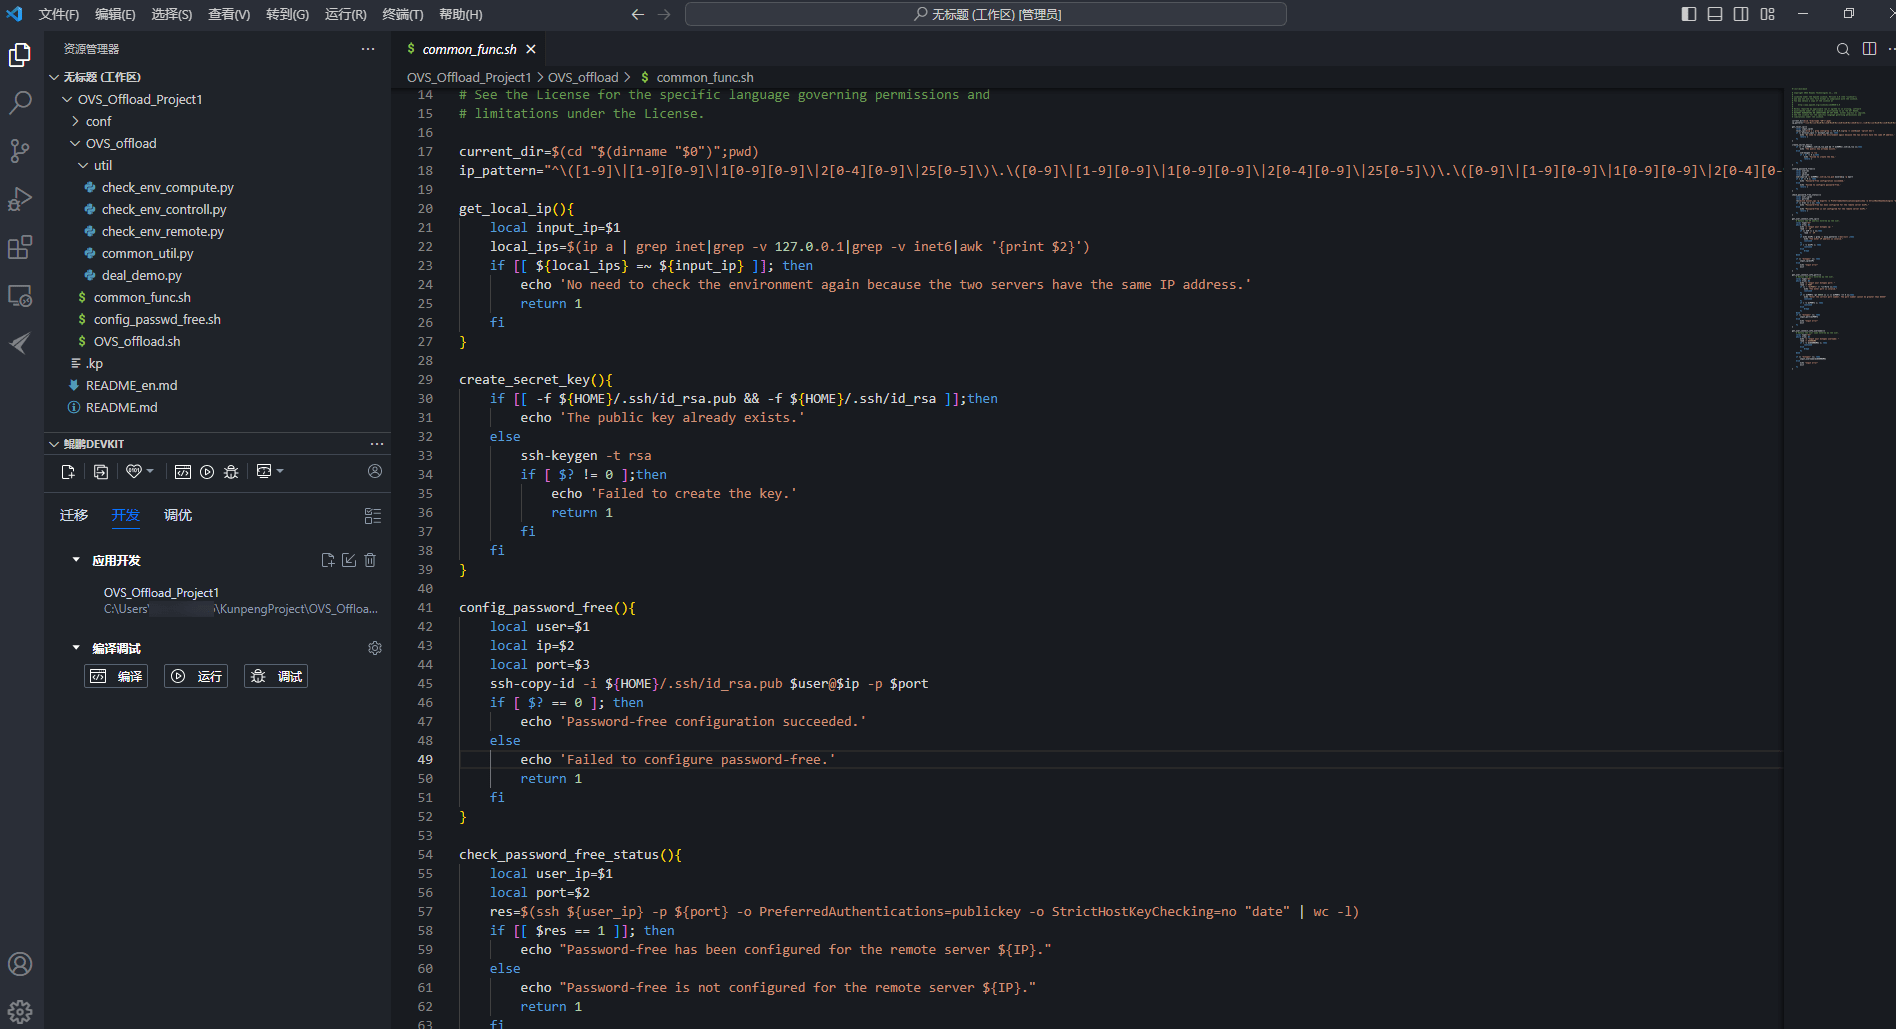1896x1029 pixels.
Task: Click the DevKit import project toolbar icon
Action: click(x=101, y=472)
